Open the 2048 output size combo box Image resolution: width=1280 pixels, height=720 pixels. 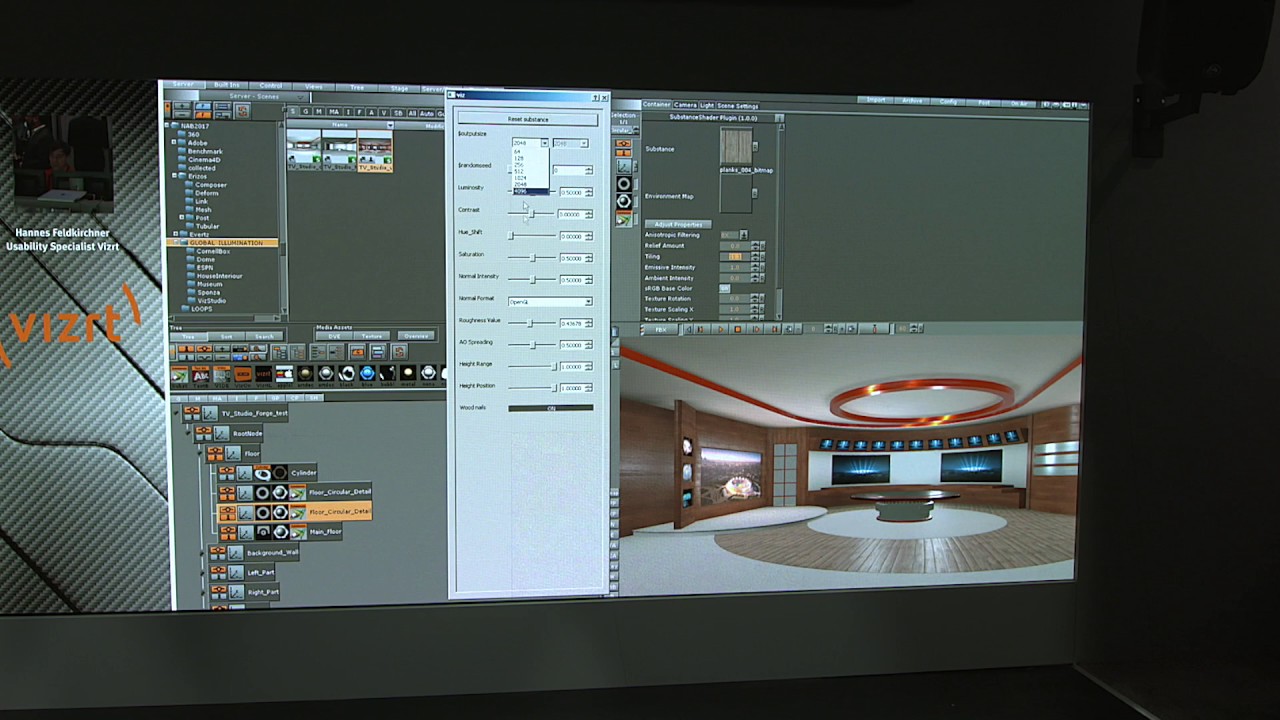[x=530, y=143]
